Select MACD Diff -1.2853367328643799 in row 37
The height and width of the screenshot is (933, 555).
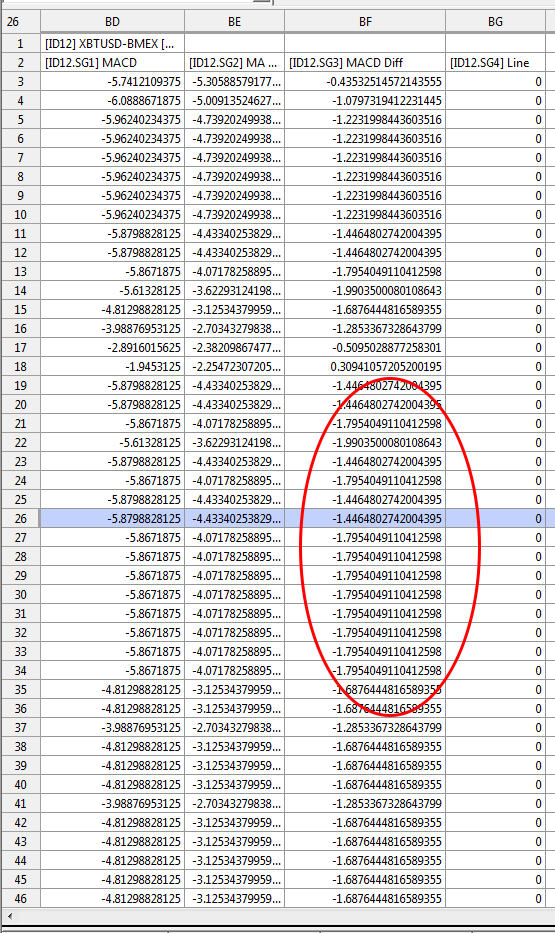(x=365, y=728)
